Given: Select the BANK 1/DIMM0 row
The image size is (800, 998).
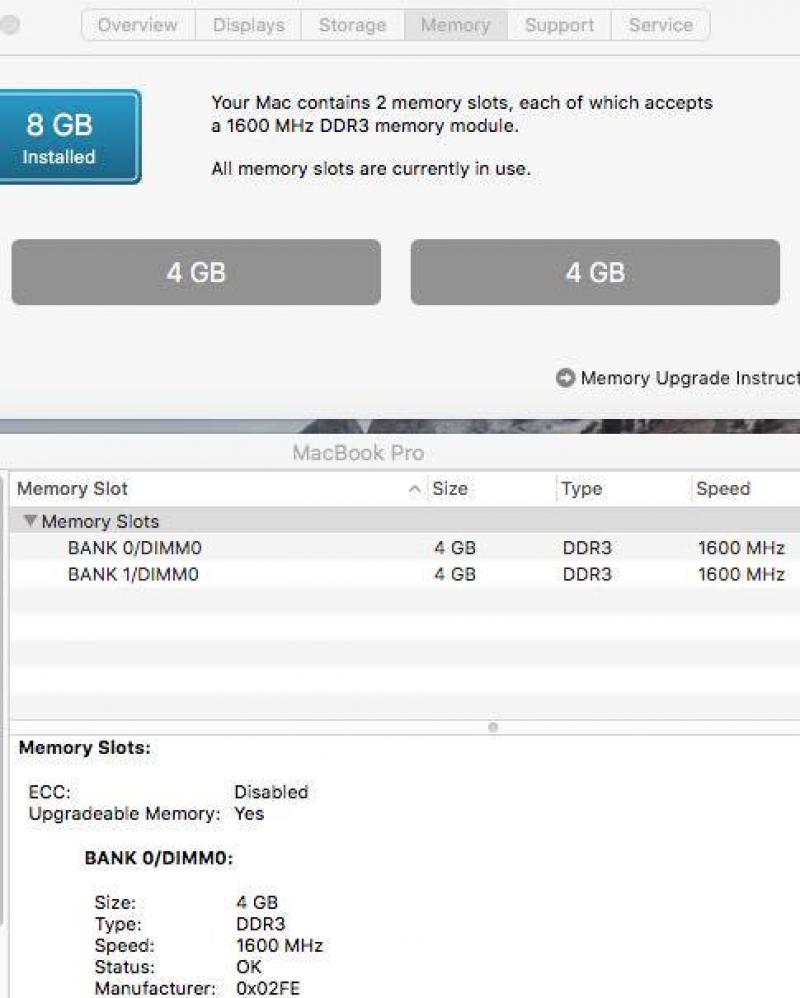Looking at the screenshot, I should click(405, 574).
